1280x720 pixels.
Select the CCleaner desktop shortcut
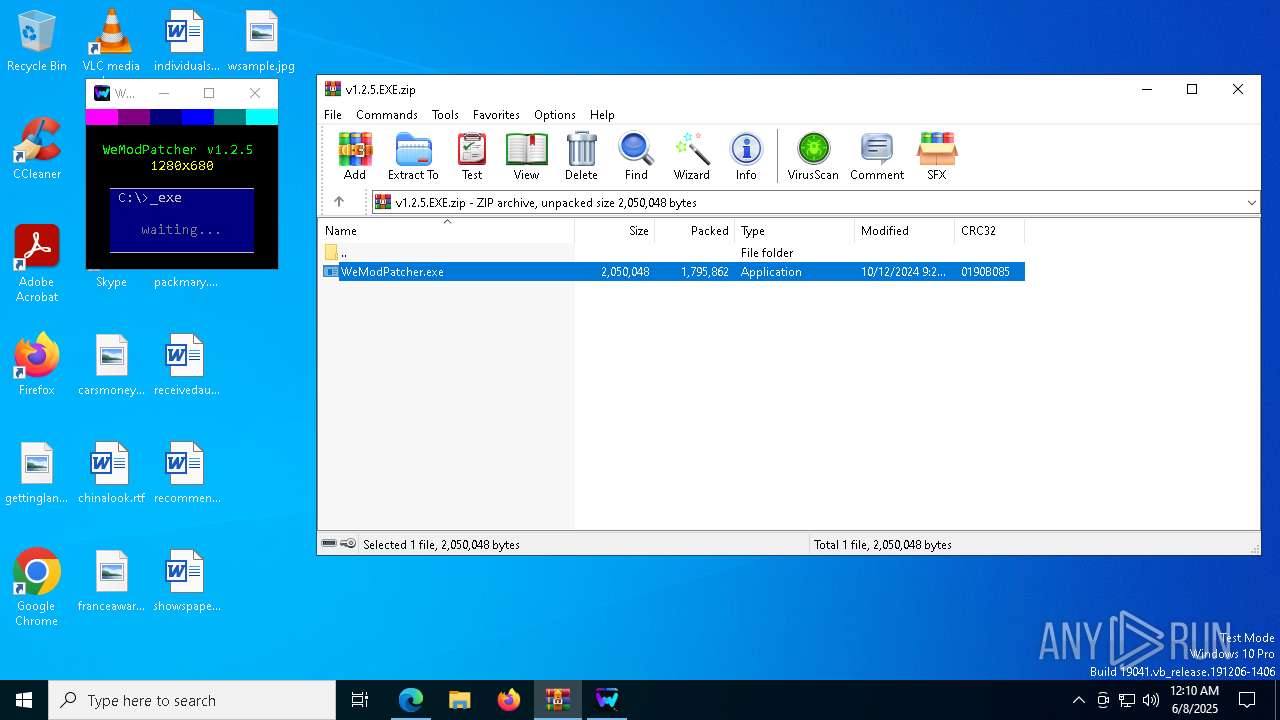(37, 149)
